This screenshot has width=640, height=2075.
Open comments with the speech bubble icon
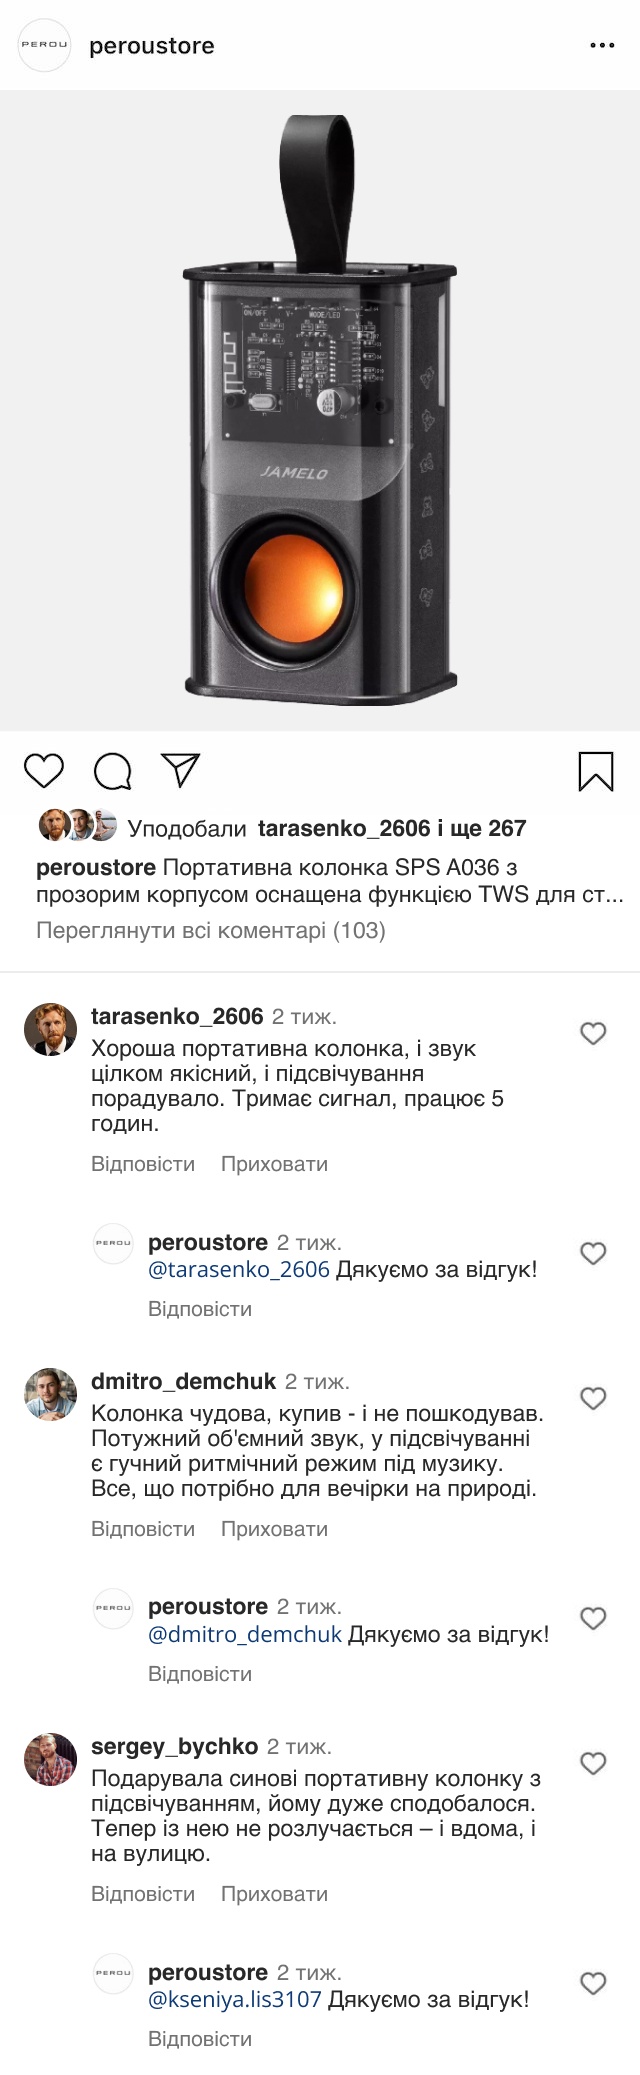(x=112, y=772)
